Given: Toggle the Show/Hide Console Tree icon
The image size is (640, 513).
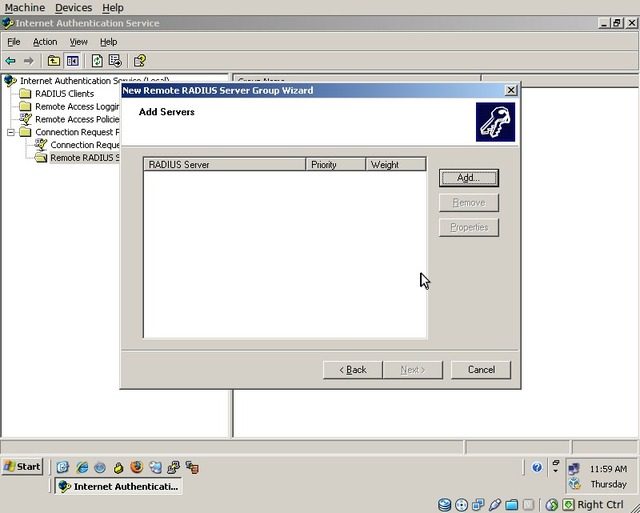Looking at the screenshot, I should pyautogui.click(x=72, y=61).
